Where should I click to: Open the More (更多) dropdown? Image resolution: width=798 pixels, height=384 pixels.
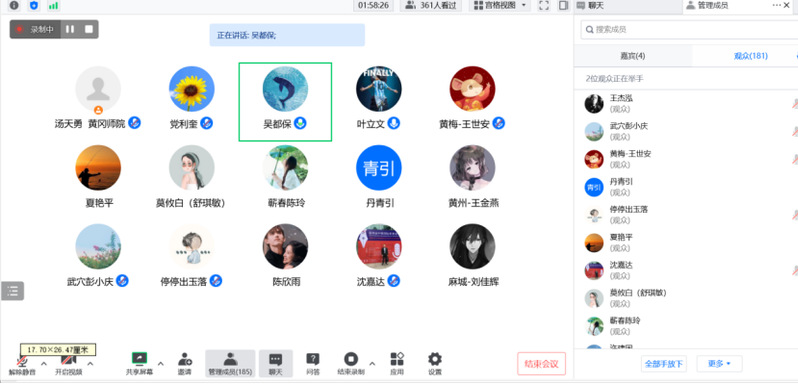tap(719, 364)
